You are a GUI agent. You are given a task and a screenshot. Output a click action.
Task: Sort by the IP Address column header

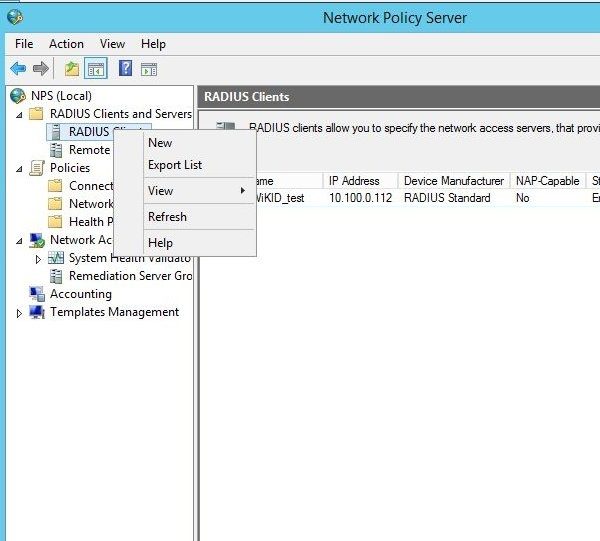[x=360, y=181]
